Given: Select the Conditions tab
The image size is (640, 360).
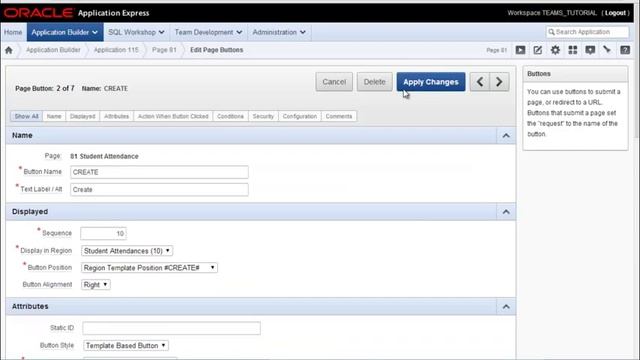Looking at the screenshot, I should click(x=230, y=116).
